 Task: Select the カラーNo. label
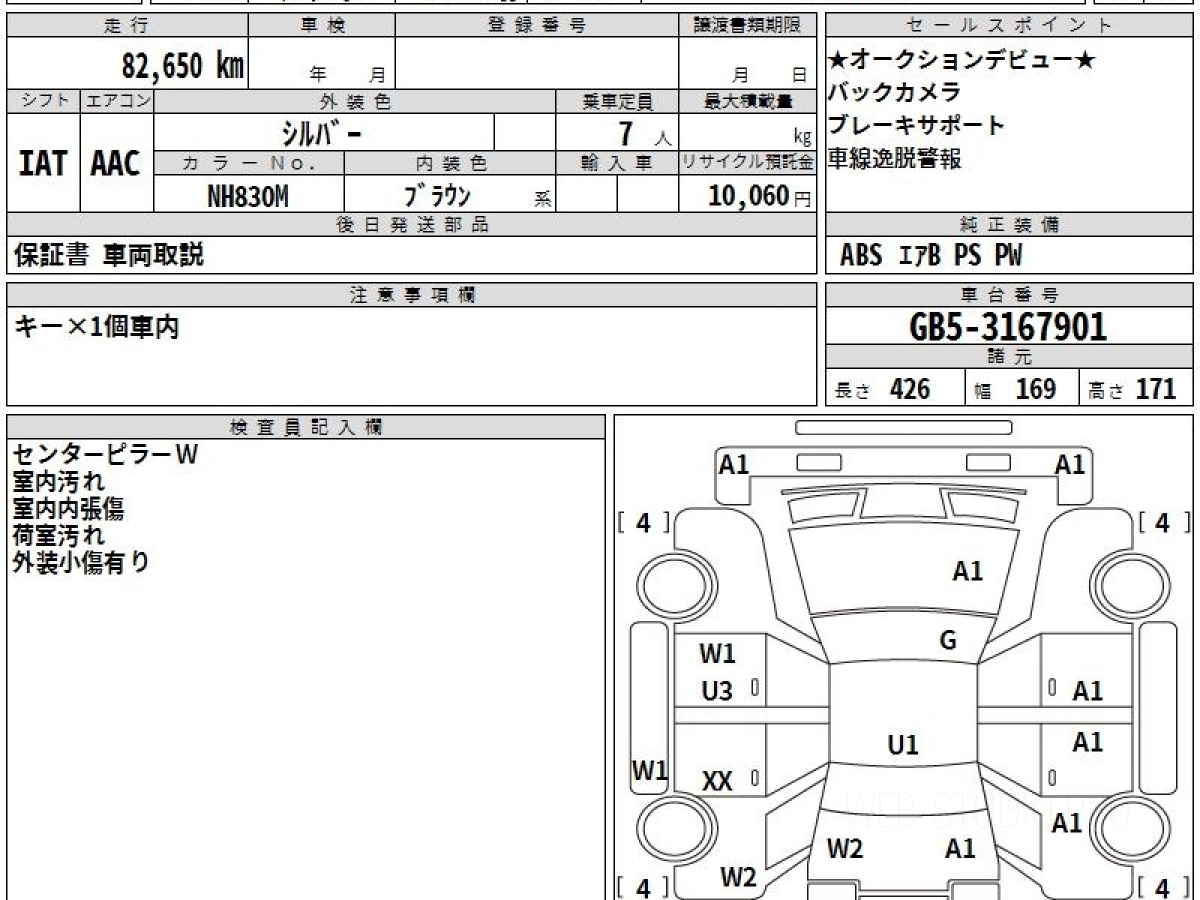[249, 163]
